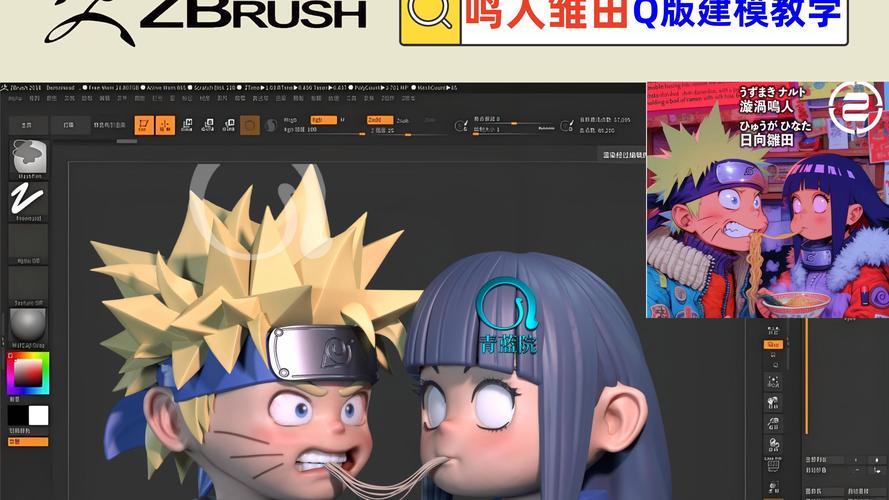Adjust the Focal Shift slider
Viewport: 889px width, 500px height.
pos(514,119)
